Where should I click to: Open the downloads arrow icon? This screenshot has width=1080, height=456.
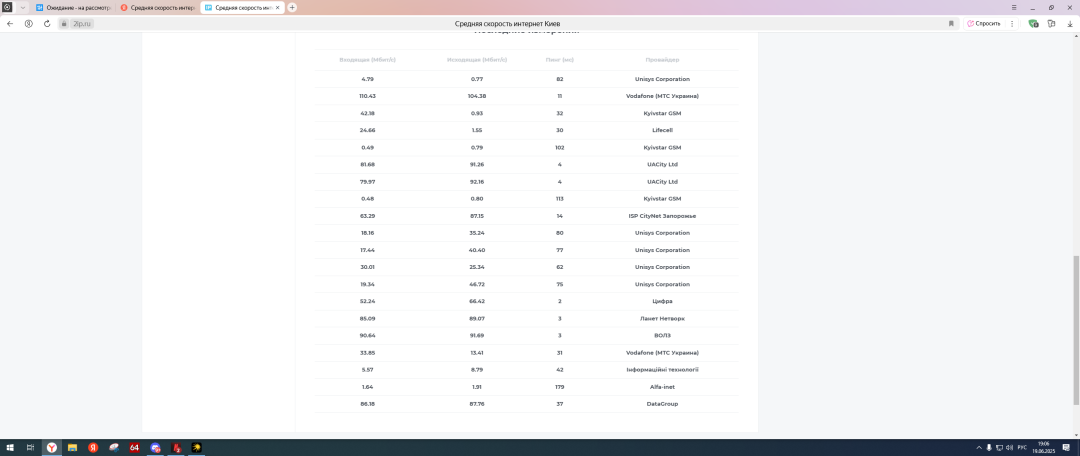(x=1070, y=23)
